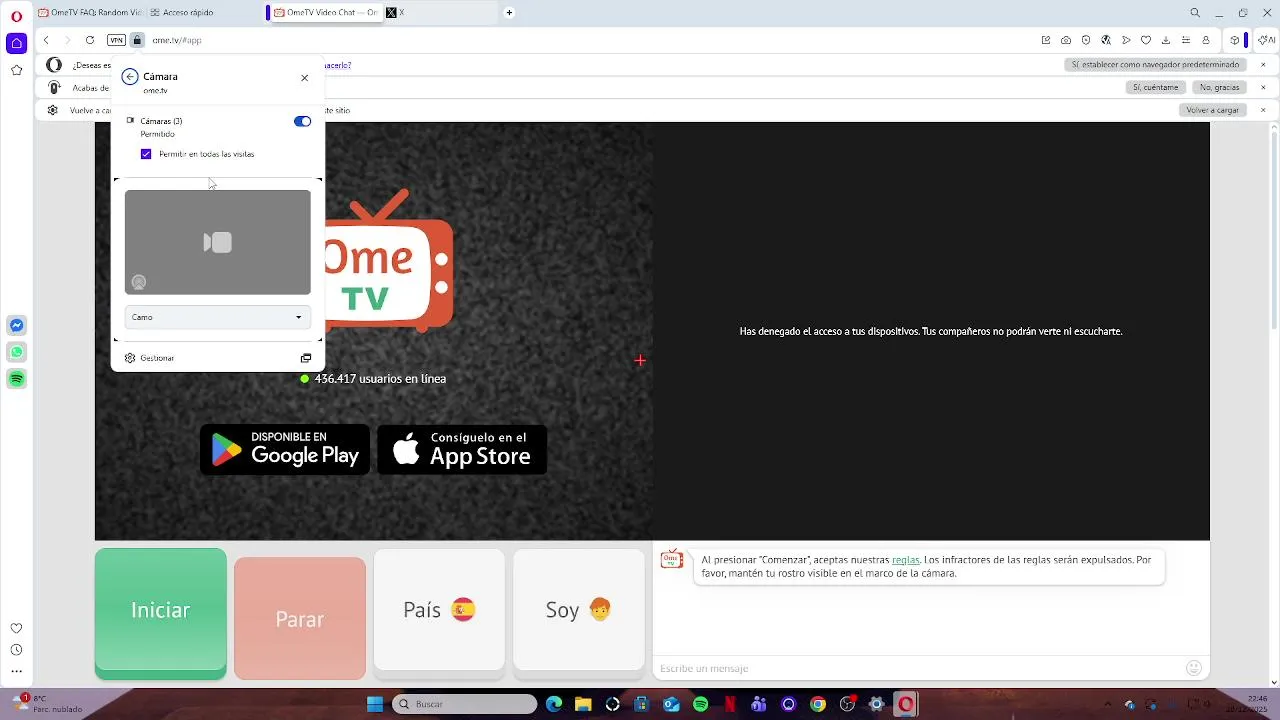
Task: Open Google Chrome from the taskbar
Action: pyautogui.click(x=818, y=704)
